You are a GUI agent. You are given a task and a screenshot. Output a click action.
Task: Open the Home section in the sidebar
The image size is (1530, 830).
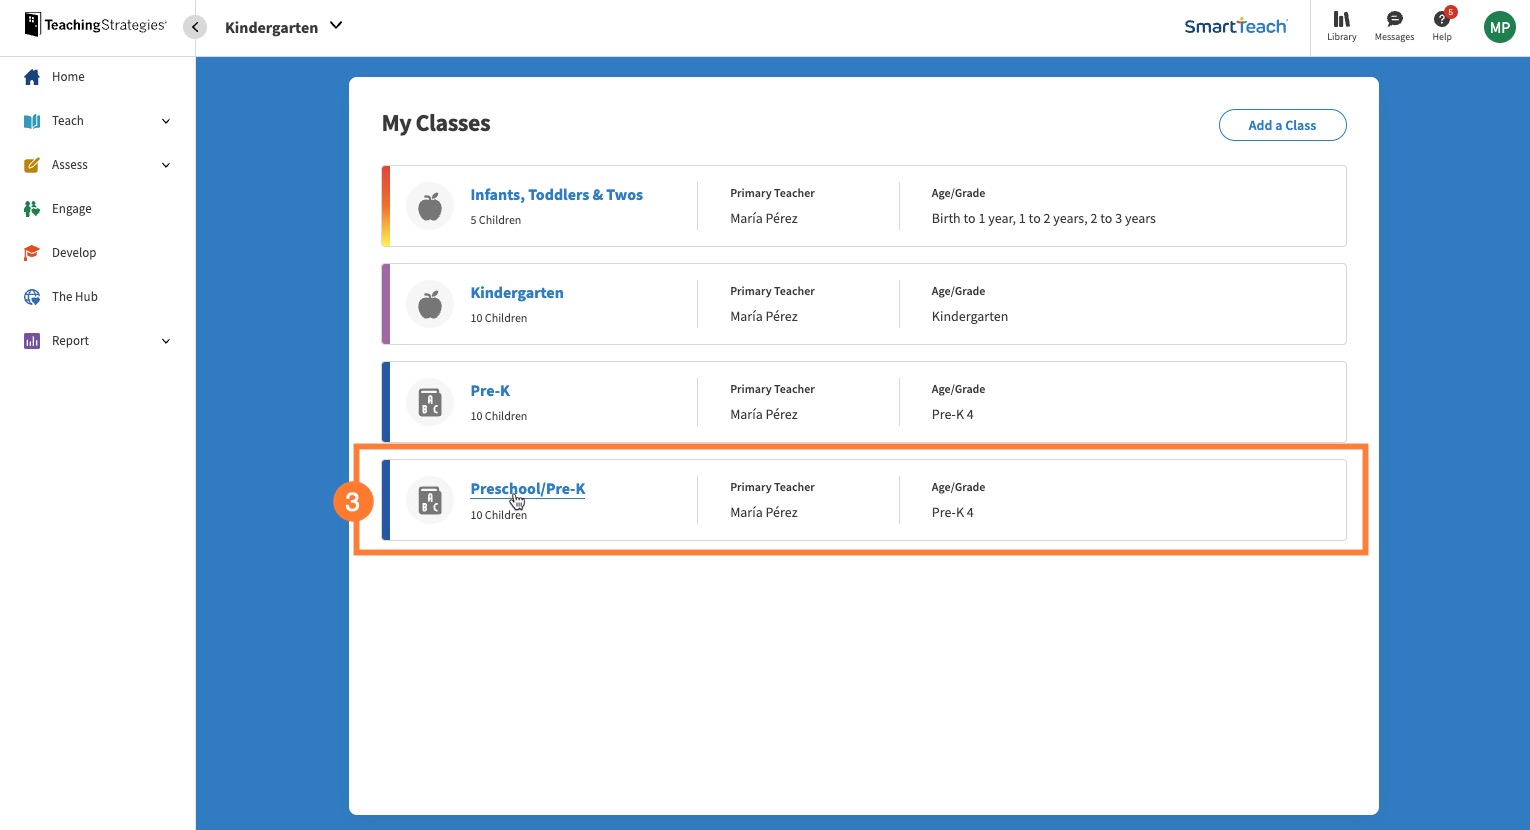[x=68, y=76]
